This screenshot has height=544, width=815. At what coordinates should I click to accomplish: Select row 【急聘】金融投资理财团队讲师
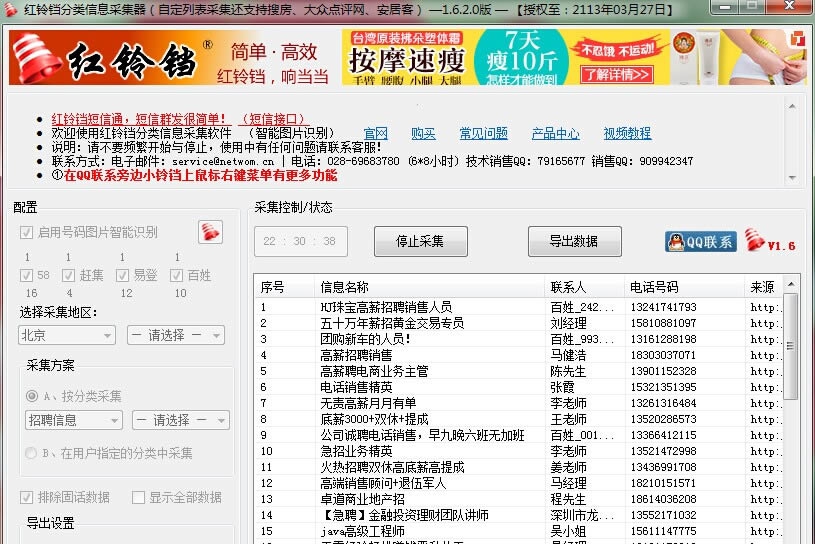(x=518, y=515)
